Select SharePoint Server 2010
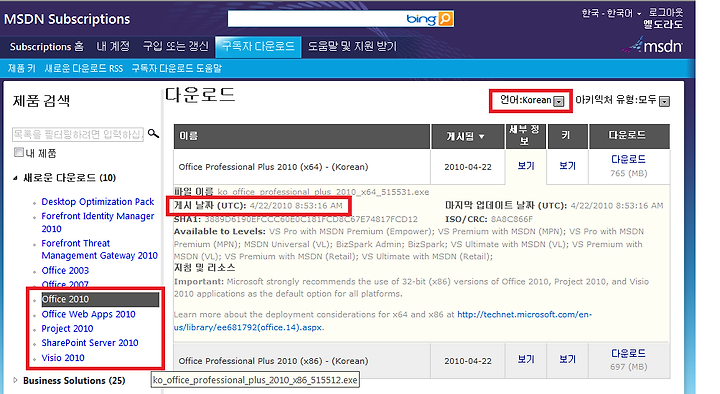Screen dimensions: 720x394 90,343
